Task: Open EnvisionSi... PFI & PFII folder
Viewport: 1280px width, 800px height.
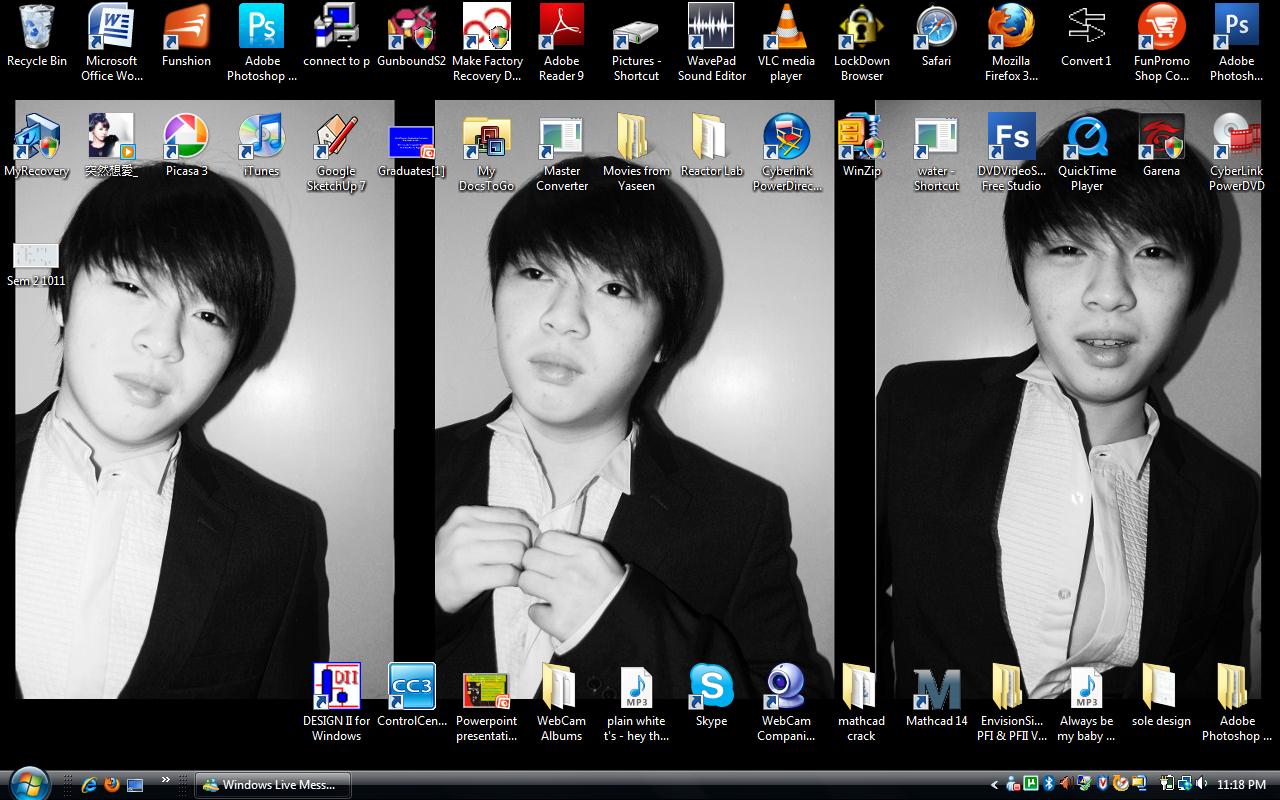Action: tap(1011, 703)
